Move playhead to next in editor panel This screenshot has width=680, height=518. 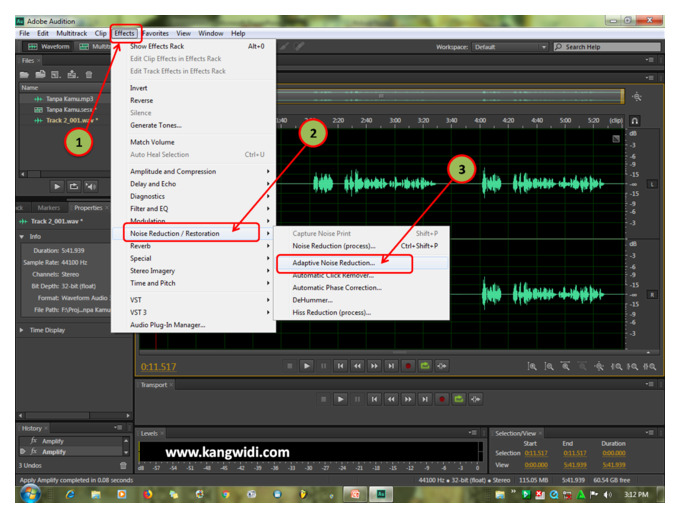click(x=391, y=366)
